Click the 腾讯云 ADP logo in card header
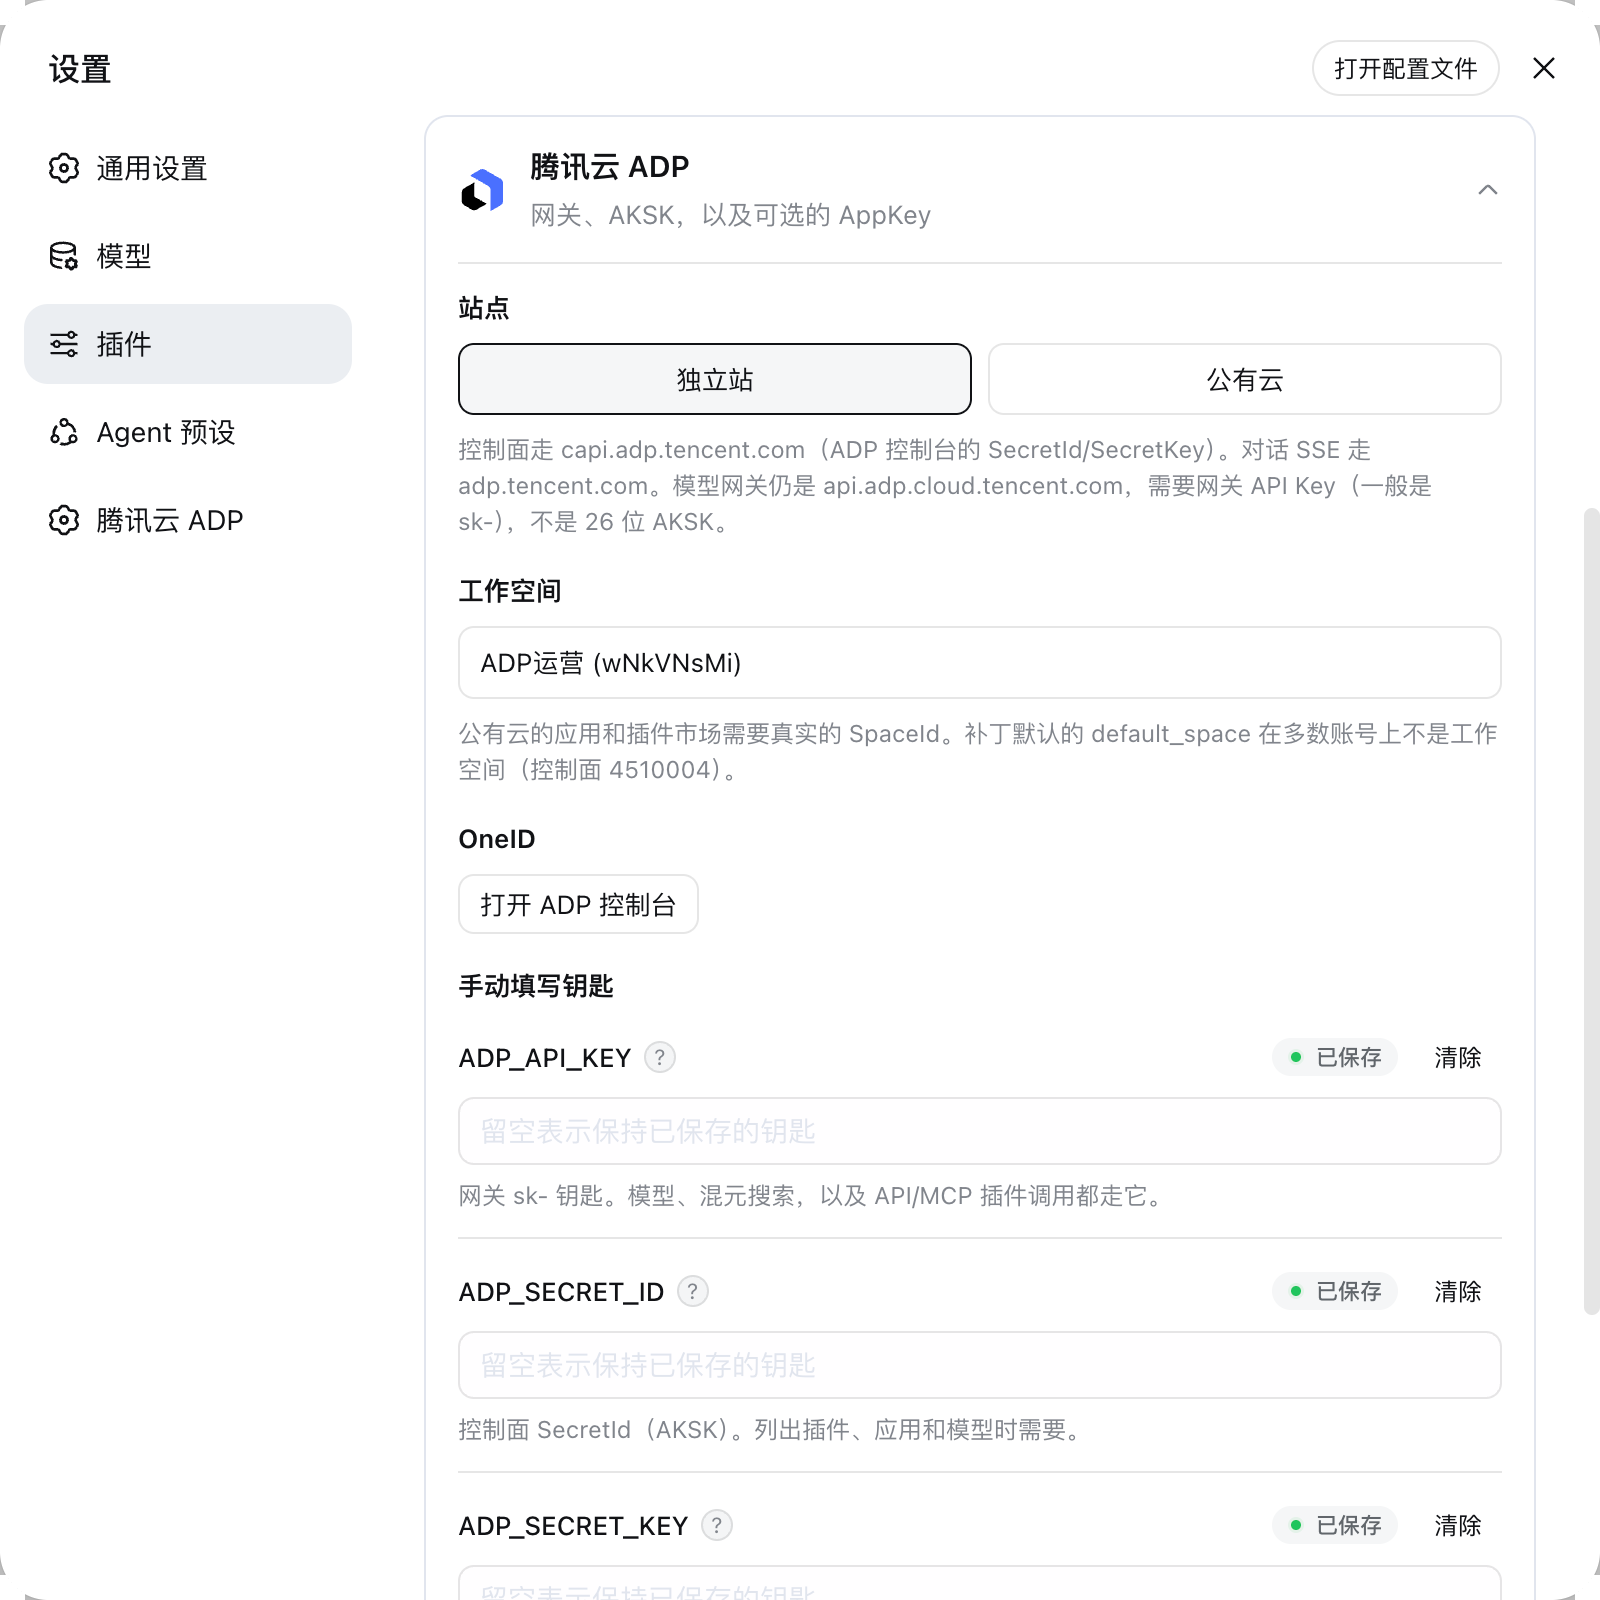This screenshot has width=1600, height=1600. (482, 190)
